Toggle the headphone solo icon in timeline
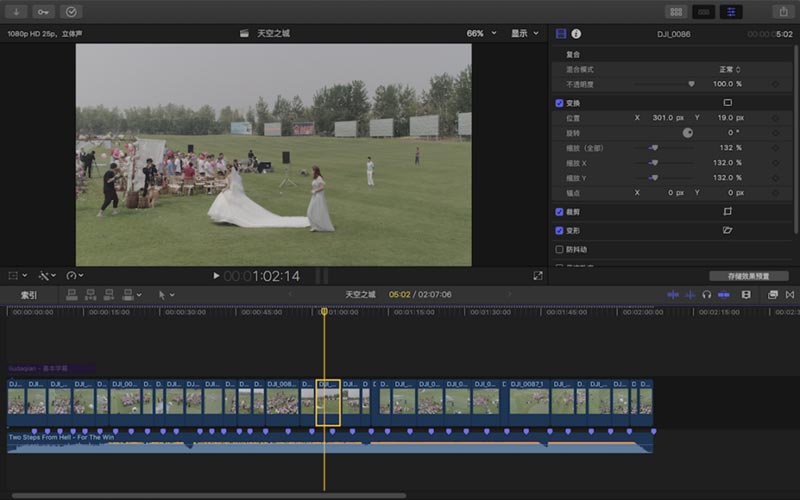 click(x=706, y=295)
